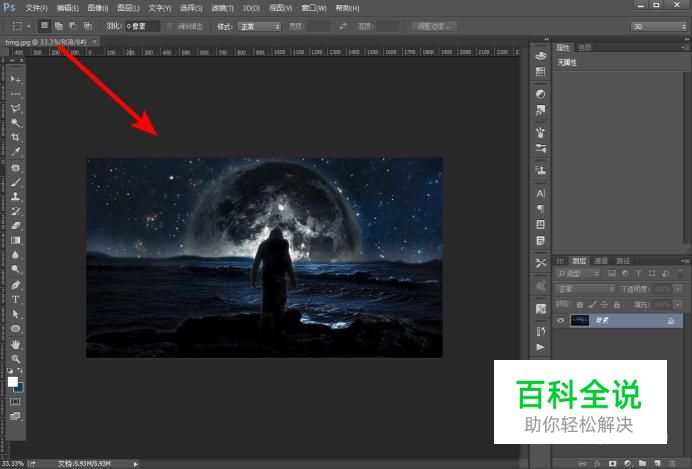Select the Dodge tool
Screen dimensions: 692x469
click(15, 269)
